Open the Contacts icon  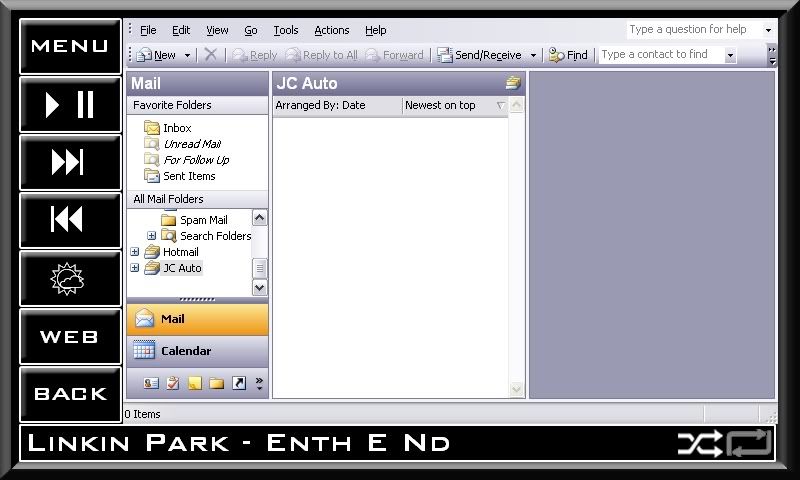(x=151, y=383)
